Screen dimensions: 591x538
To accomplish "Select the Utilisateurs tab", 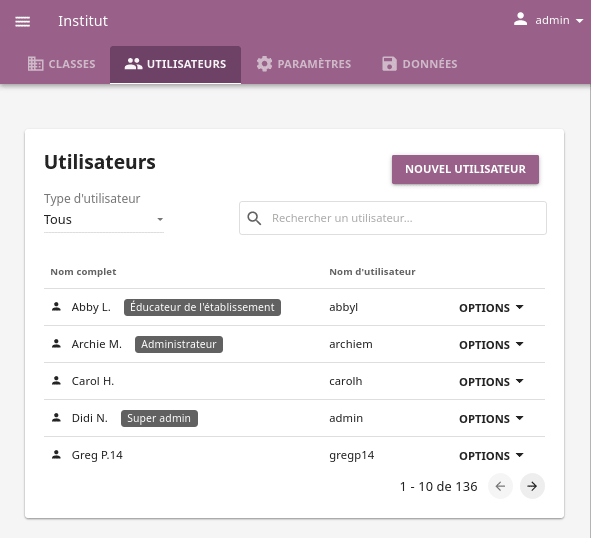I will coord(175,64).
